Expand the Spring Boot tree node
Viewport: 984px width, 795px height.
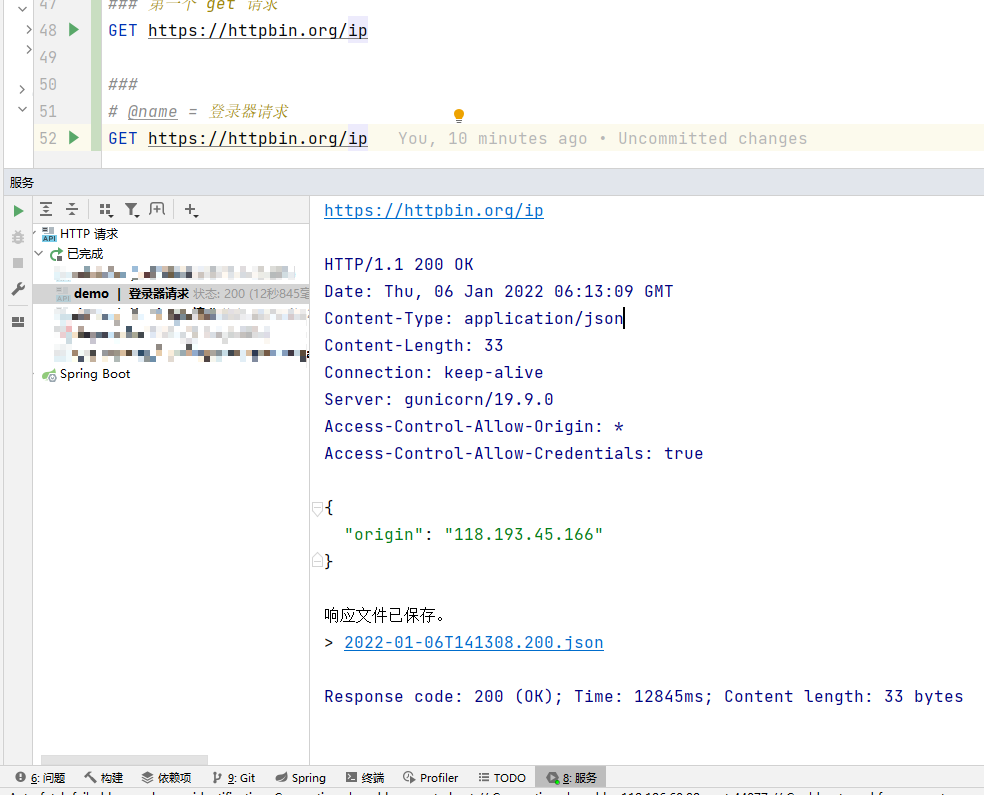(35, 374)
